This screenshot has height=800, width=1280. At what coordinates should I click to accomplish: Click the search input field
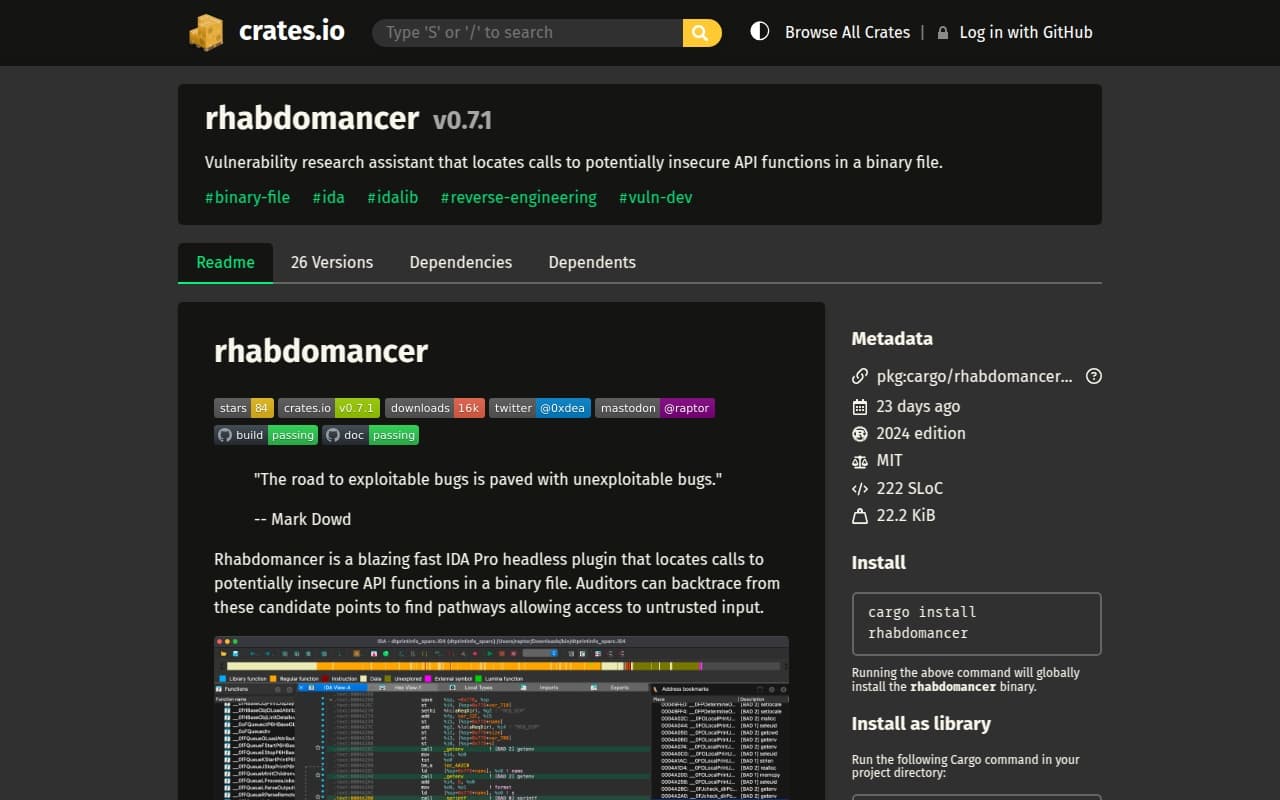[x=525, y=32]
